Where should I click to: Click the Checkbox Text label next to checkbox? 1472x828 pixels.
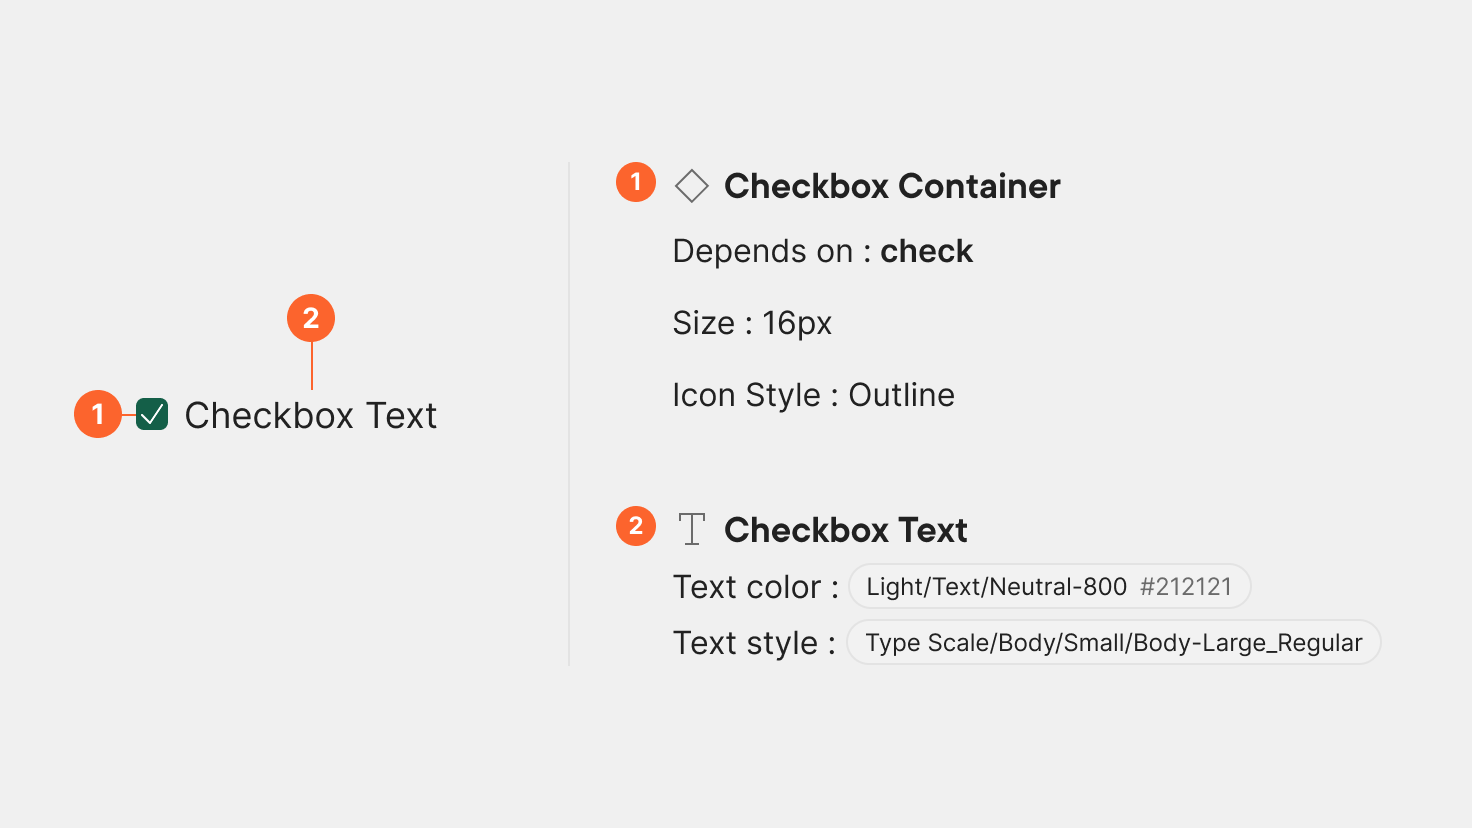(311, 415)
